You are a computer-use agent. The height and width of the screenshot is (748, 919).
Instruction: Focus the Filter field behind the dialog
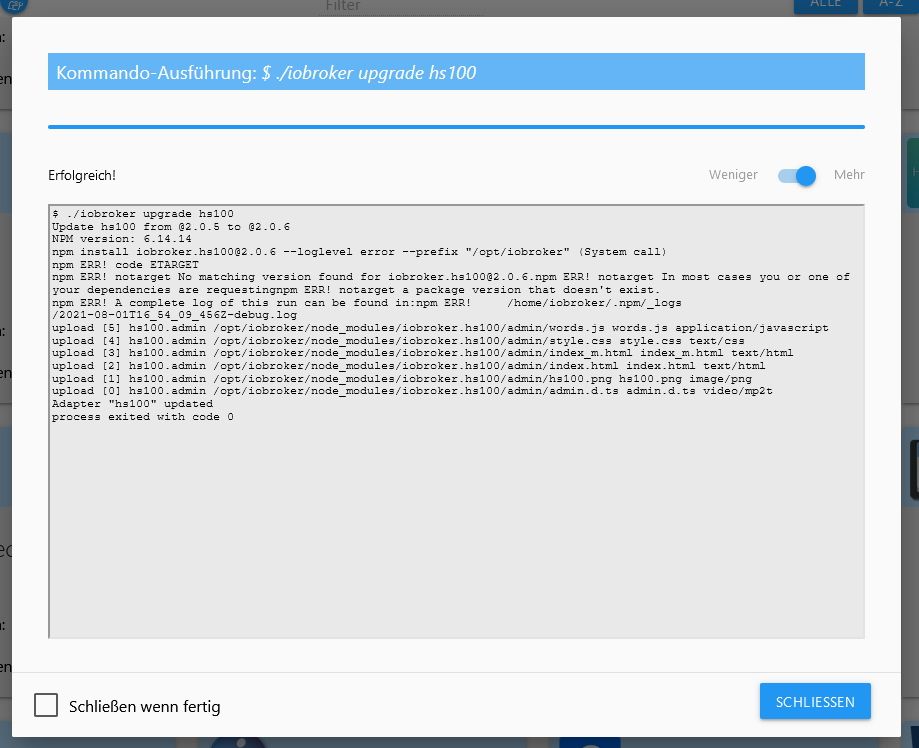[401, 6]
